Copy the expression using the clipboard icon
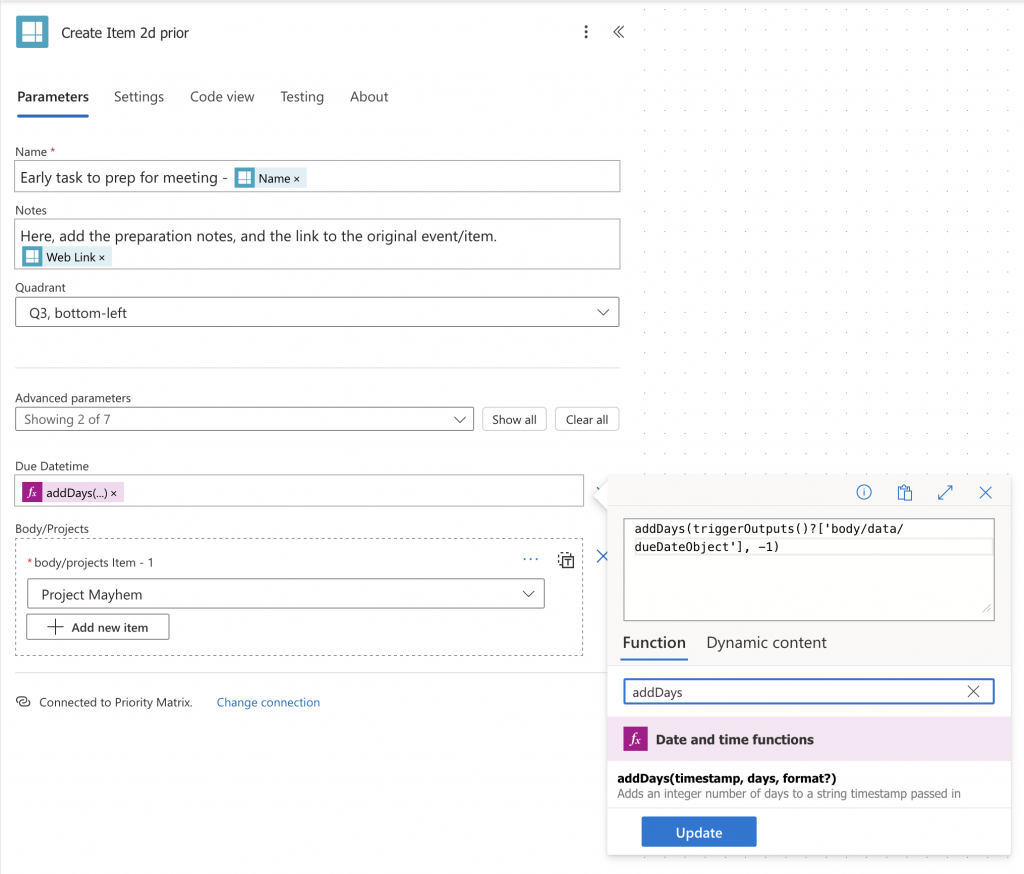Viewport: 1024px width, 874px height. point(904,492)
